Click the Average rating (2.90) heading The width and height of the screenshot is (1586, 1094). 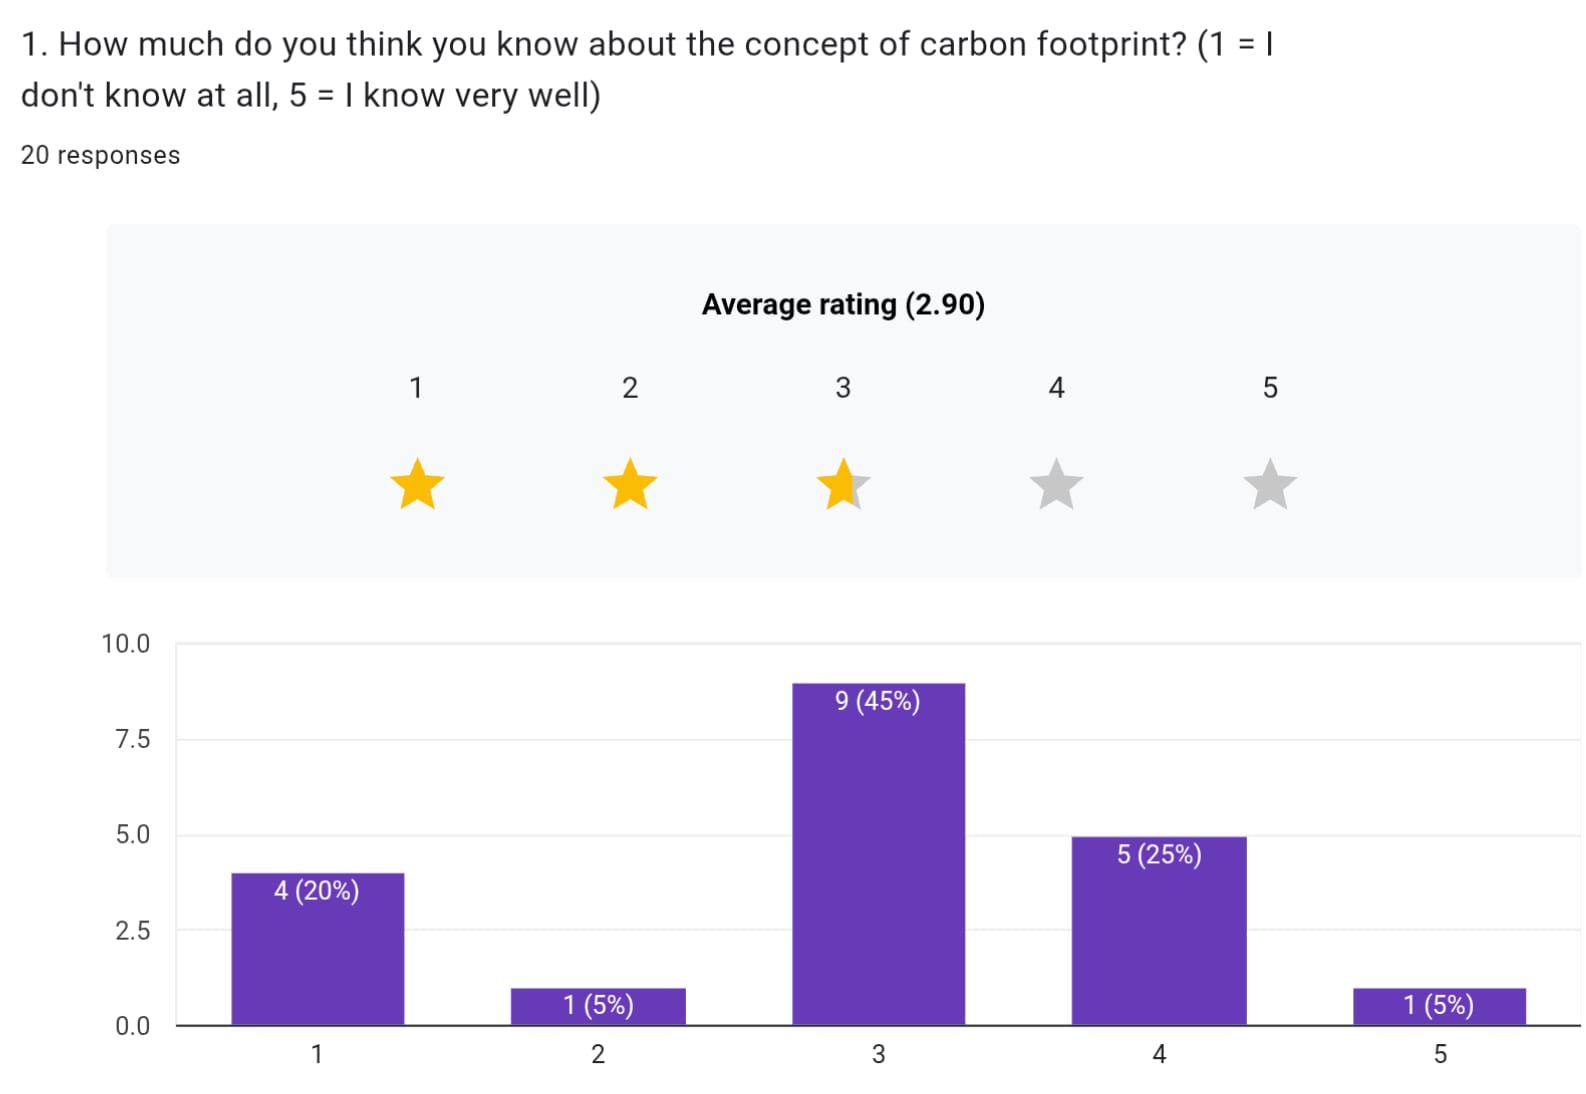pos(843,304)
